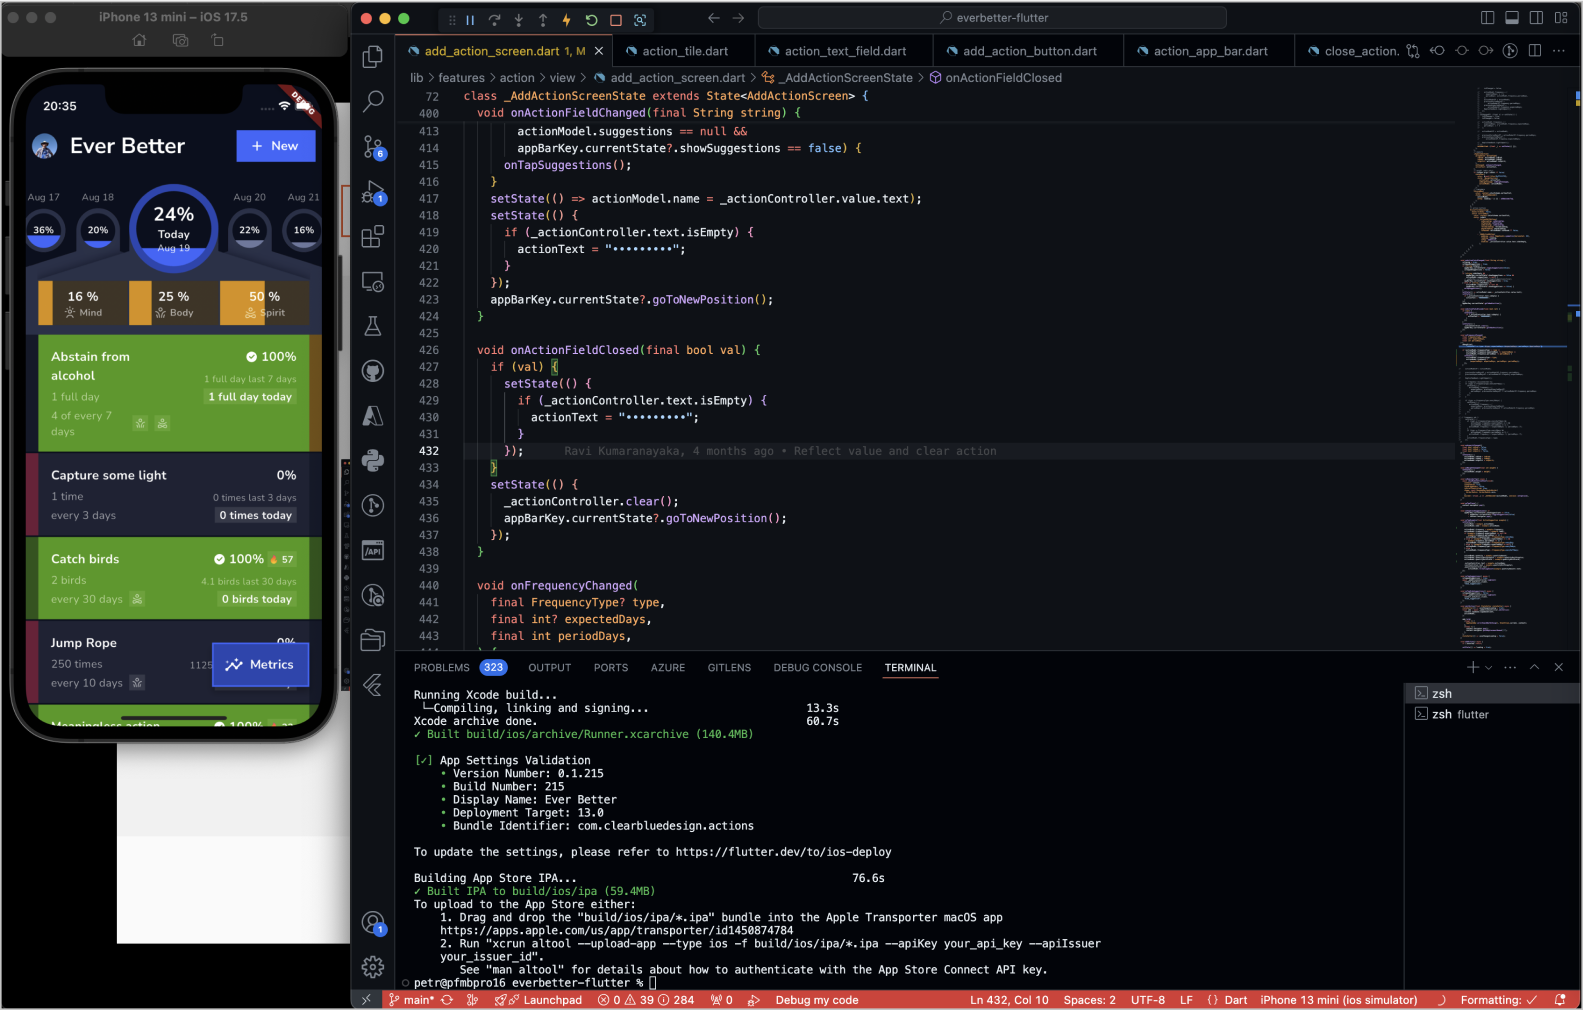Screen dimensions: 1584x1010
Task: Open the Remote Explorer view
Action: click(x=373, y=282)
